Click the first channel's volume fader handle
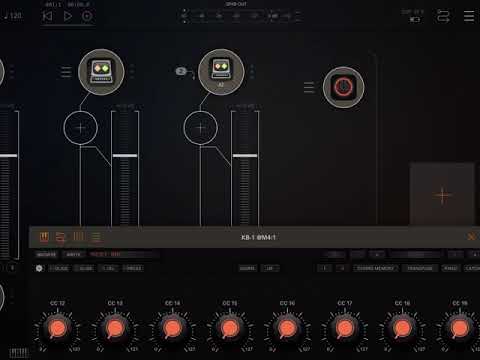This screenshot has height=360, width=480. point(125,156)
